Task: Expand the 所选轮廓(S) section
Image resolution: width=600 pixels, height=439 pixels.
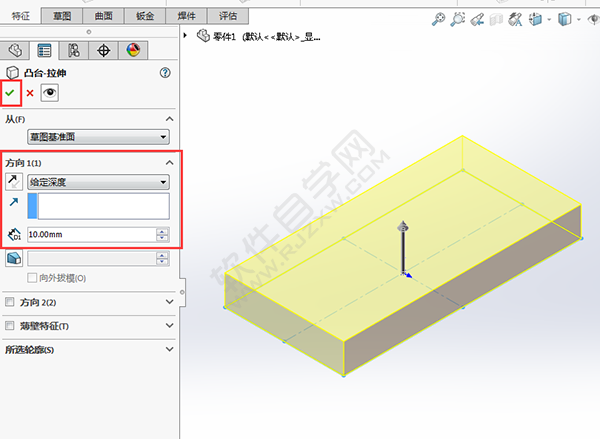Action: (170, 349)
